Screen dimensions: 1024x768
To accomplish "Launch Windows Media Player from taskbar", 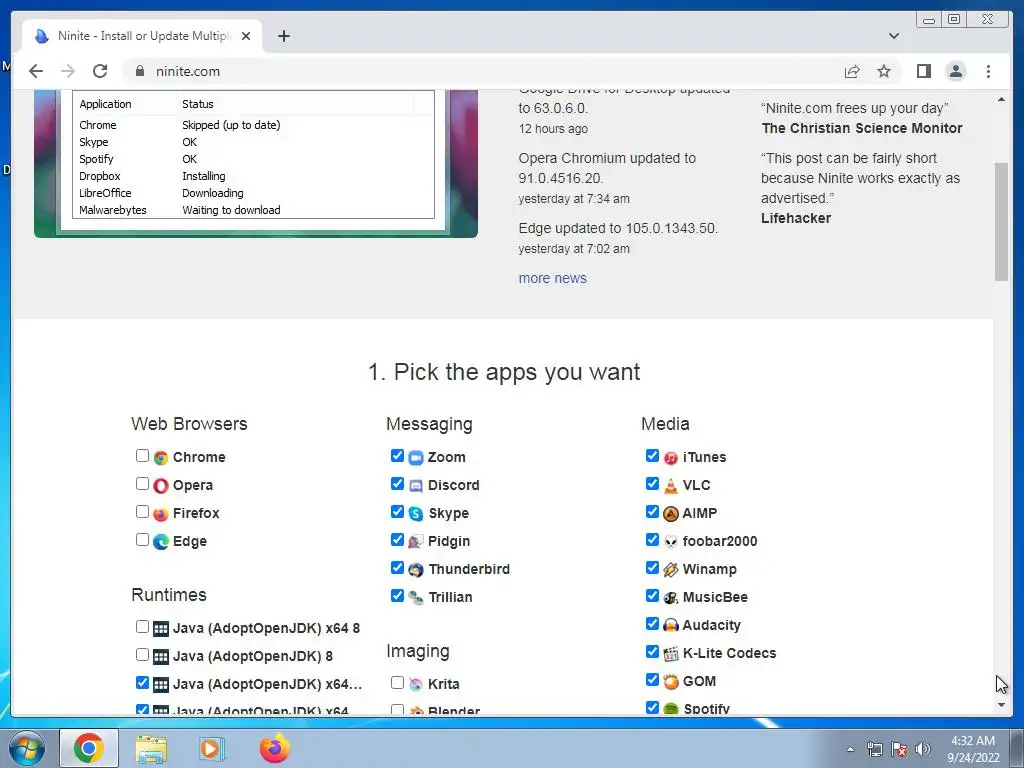I will tap(211, 748).
